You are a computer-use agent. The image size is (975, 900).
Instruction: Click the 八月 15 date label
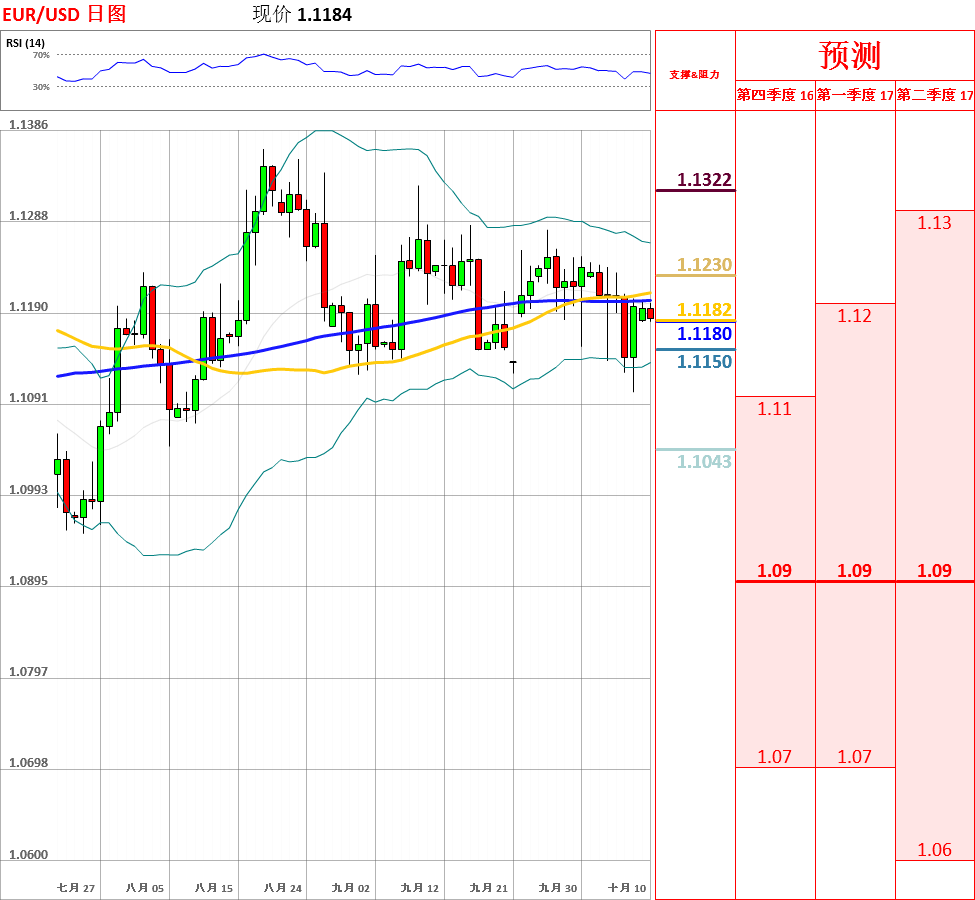214,888
